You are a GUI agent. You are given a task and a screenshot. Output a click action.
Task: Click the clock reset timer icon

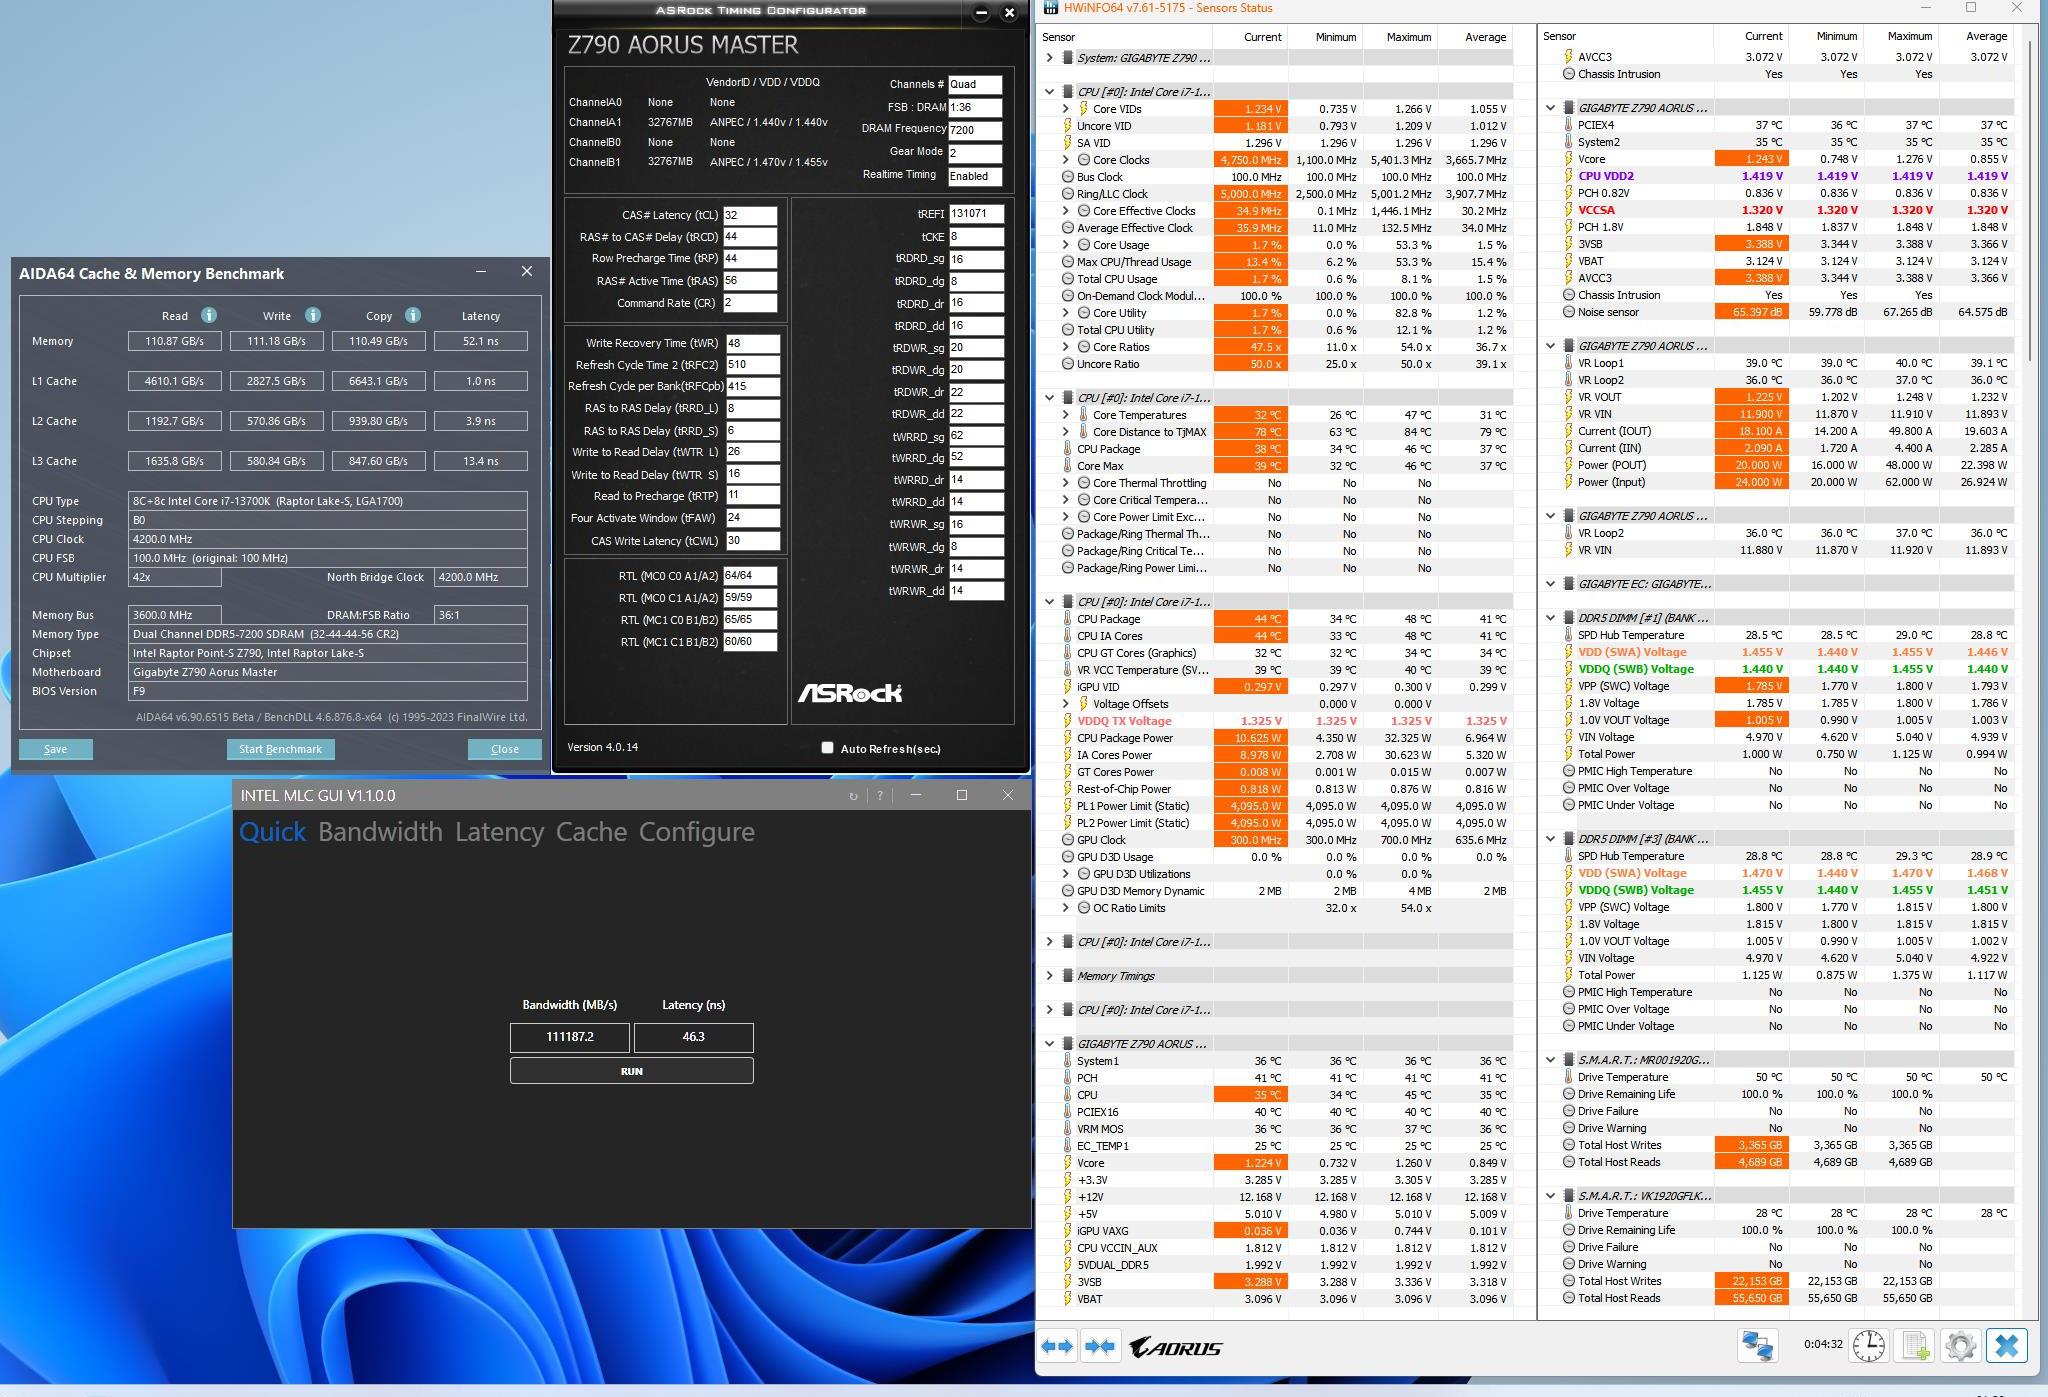tap(1868, 1345)
